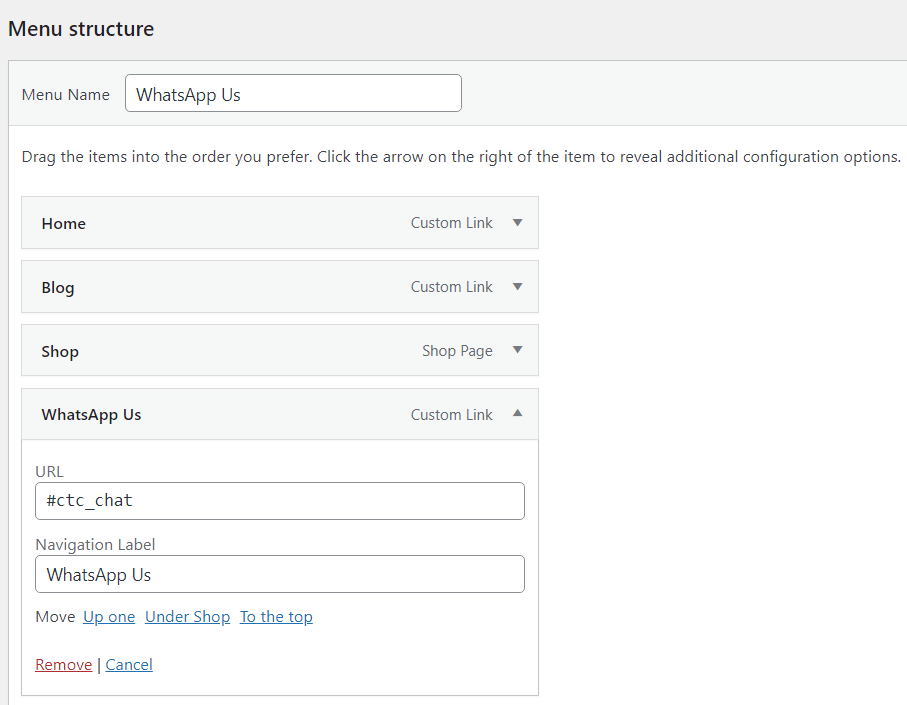Click into the URL field containing #ctc_chat
Image resolution: width=907 pixels, height=705 pixels.
click(x=279, y=501)
